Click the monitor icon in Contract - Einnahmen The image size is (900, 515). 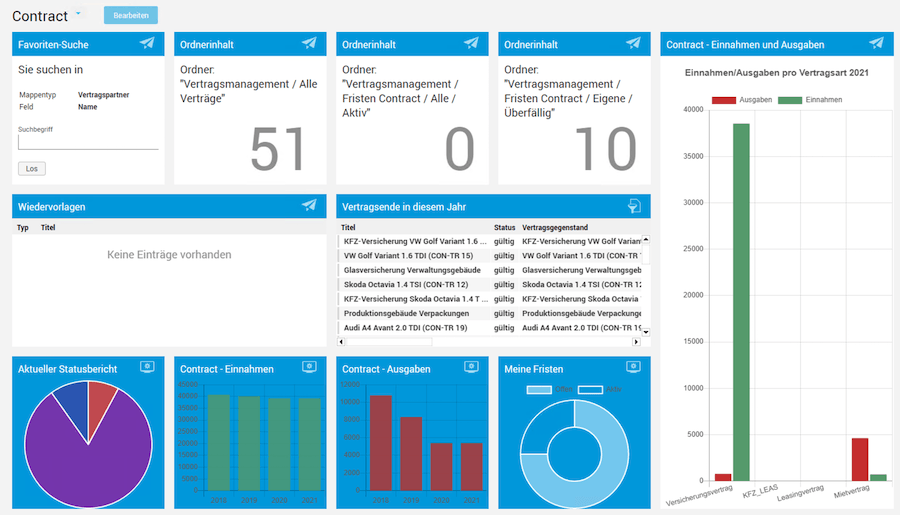309,367
